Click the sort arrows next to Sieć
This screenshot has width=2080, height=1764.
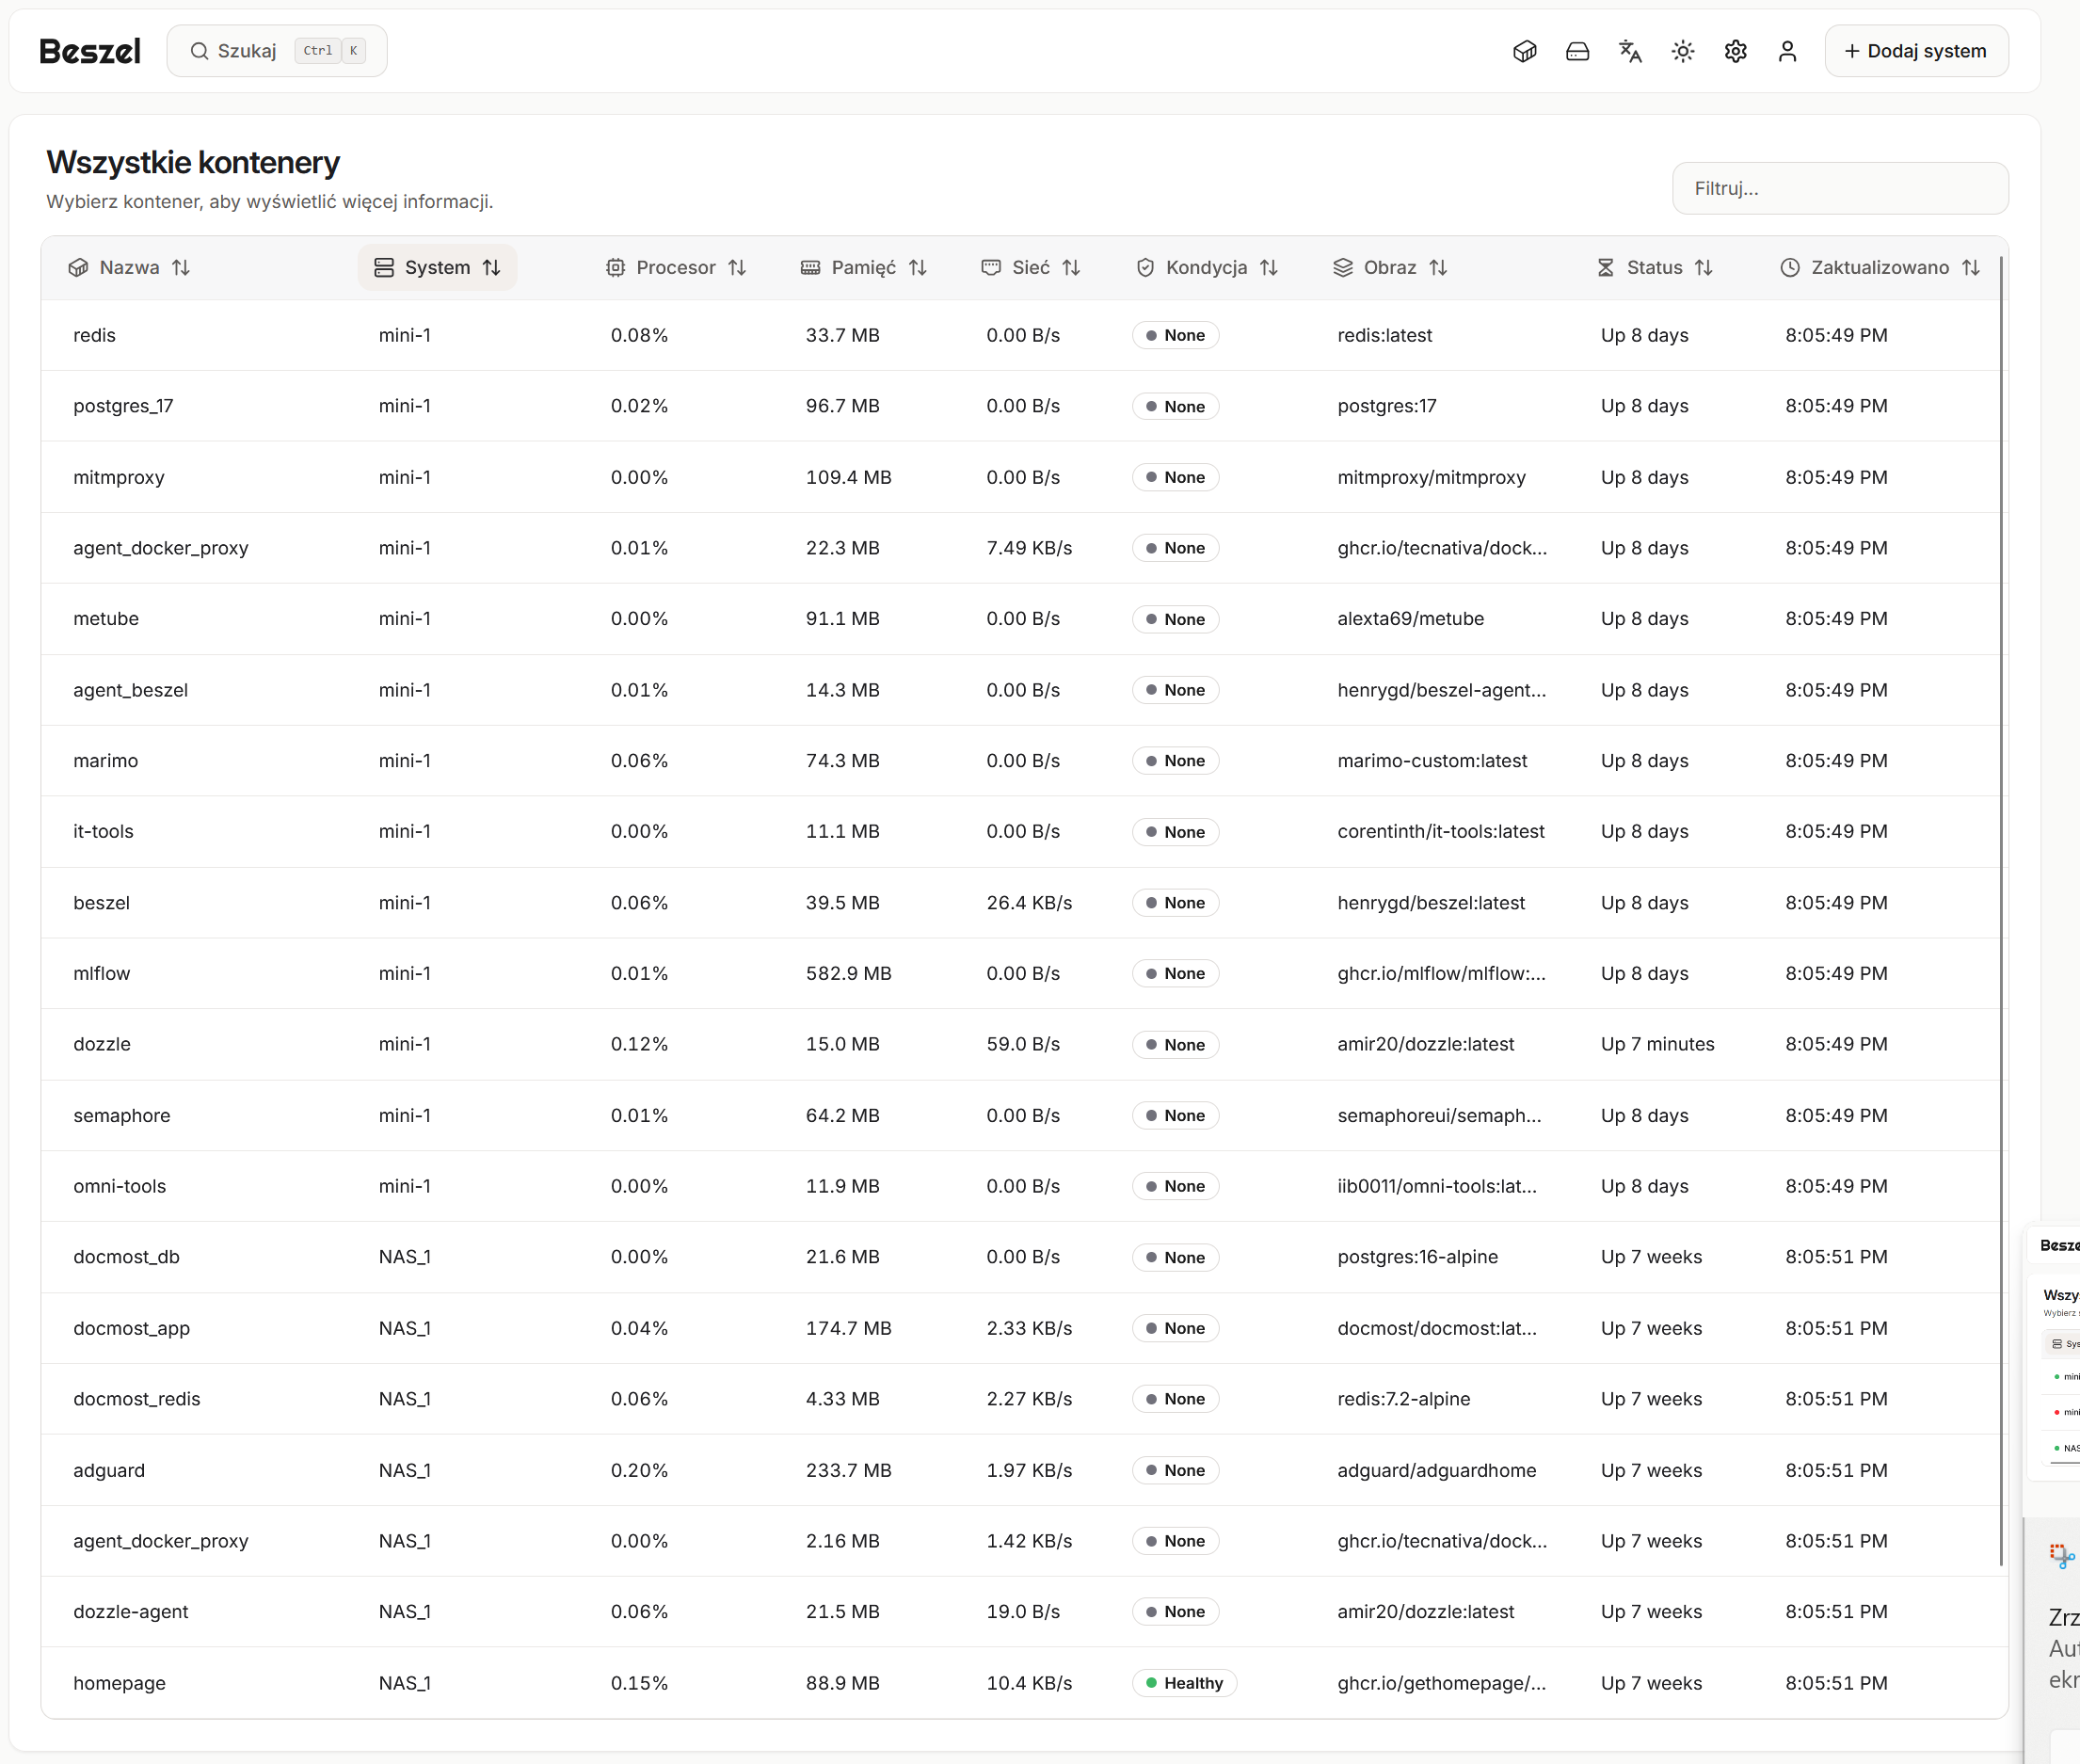(x=1071, y=267)
